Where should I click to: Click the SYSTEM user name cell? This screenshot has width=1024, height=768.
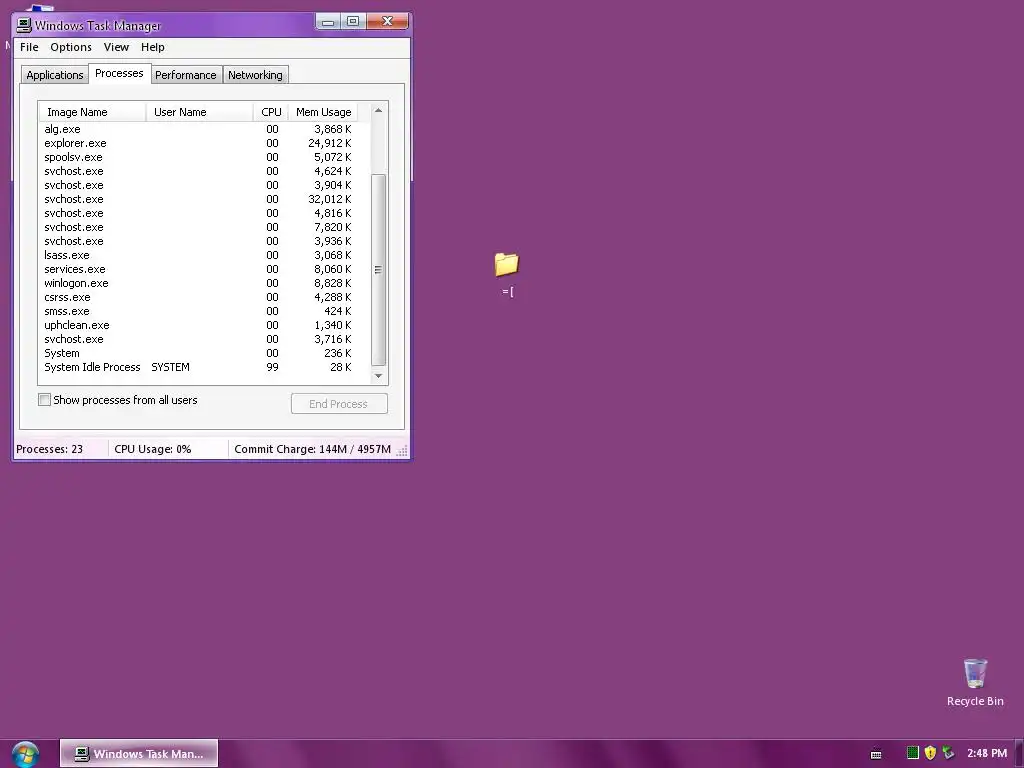coord(170,367)
